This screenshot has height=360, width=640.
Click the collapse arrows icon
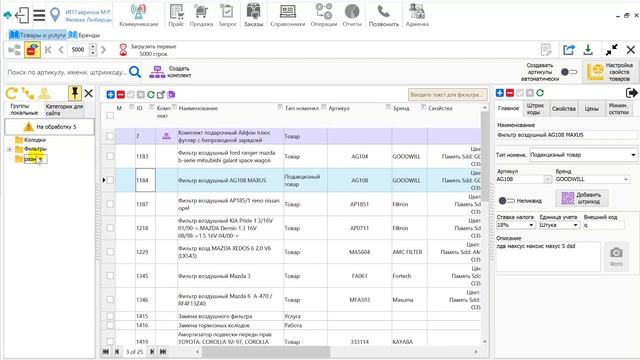(x=611, y=50)
